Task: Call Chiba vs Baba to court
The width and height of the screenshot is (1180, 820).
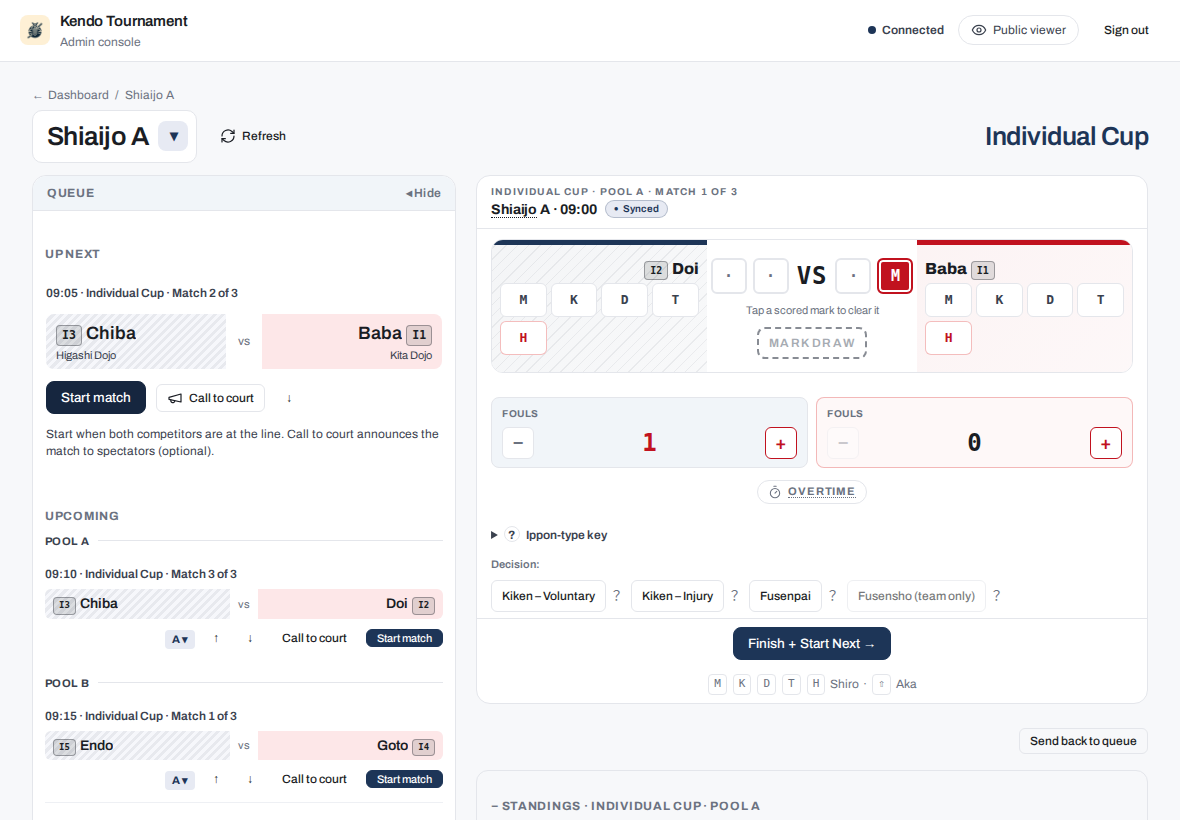Action: (211, 398)
